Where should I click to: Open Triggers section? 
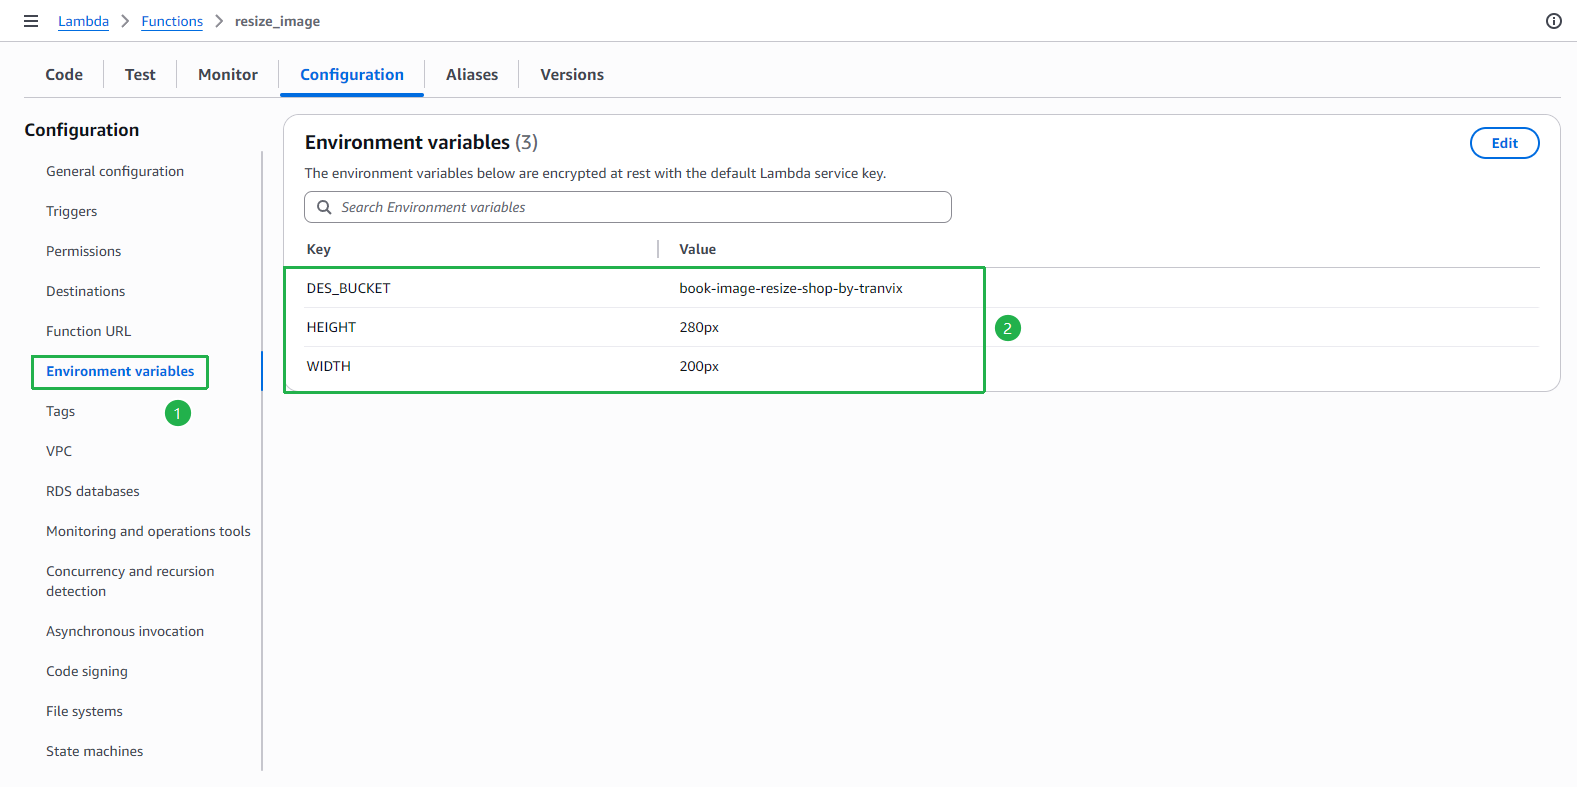coord(72,211)
